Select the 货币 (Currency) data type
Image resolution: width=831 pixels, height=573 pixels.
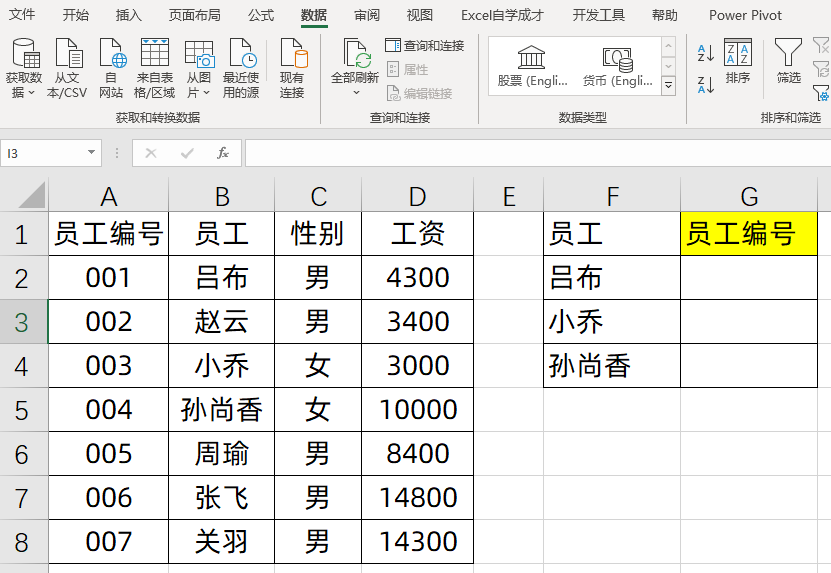617,66
